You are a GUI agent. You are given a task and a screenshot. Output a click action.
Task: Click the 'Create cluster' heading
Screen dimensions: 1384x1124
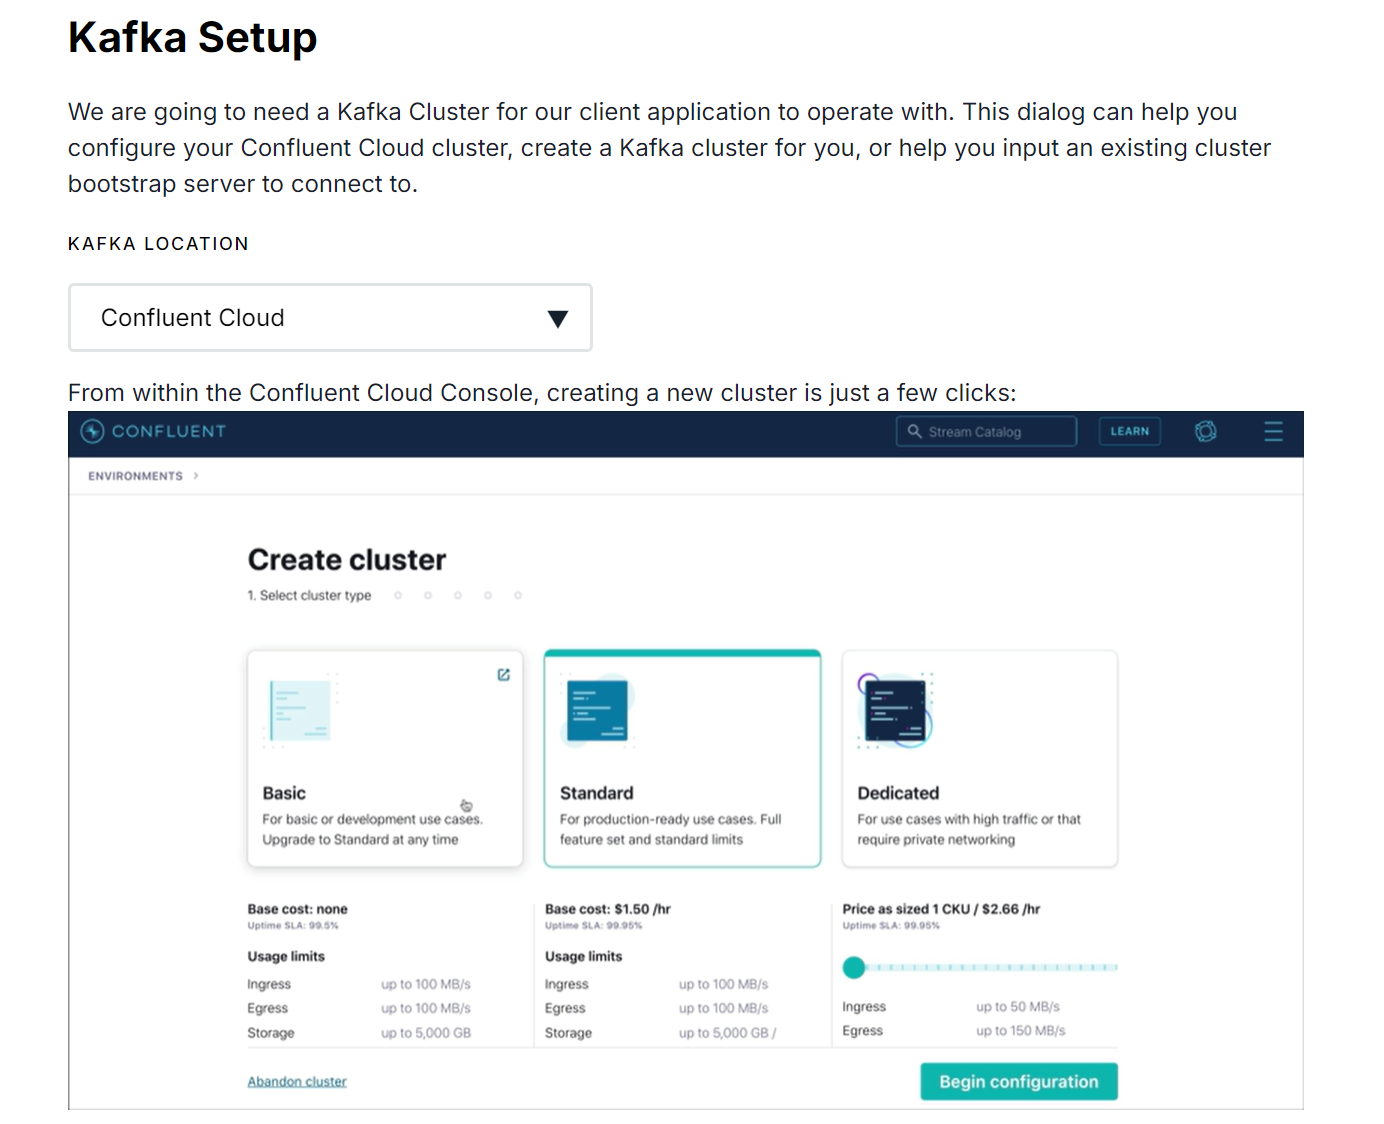[x=347, y=560]
